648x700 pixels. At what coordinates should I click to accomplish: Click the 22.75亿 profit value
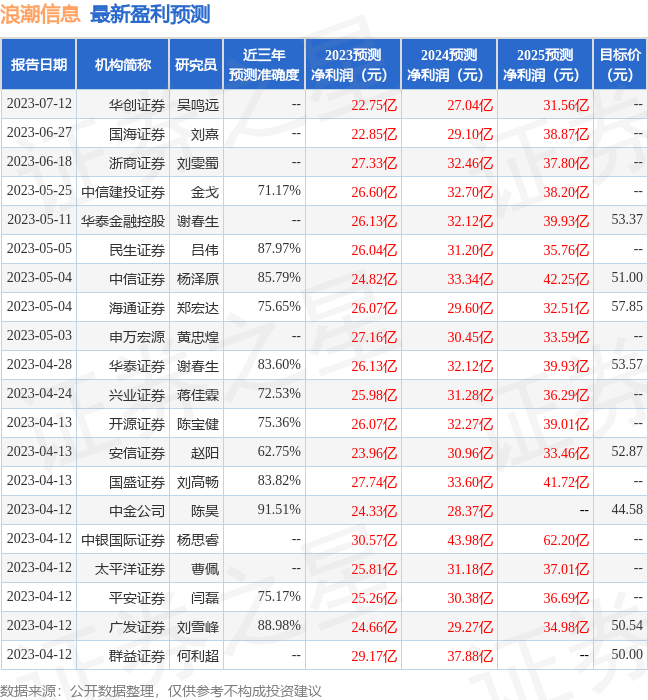[374, 105]
